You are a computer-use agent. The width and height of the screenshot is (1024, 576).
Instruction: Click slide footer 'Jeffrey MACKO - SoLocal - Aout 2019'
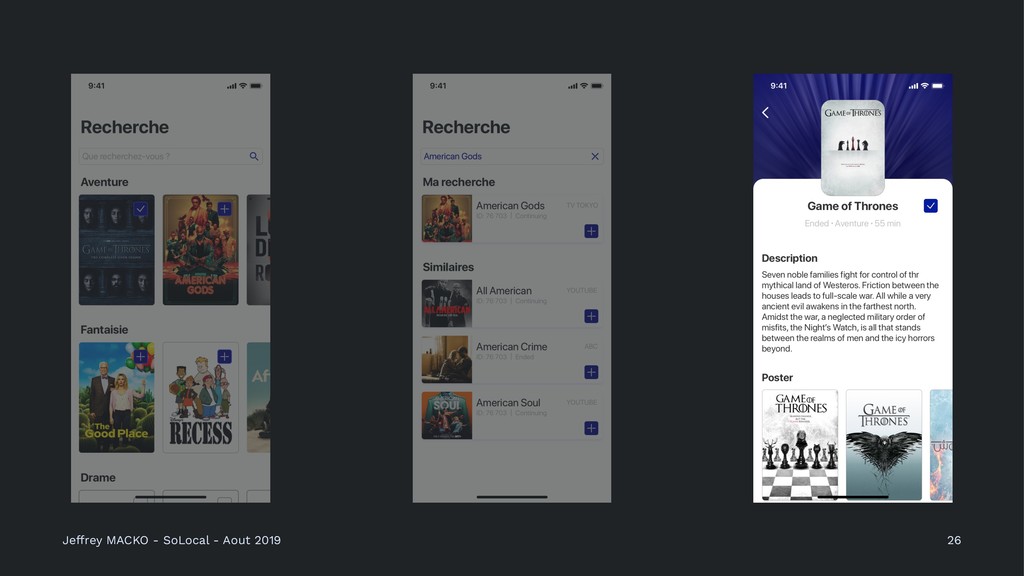point(172,540)
